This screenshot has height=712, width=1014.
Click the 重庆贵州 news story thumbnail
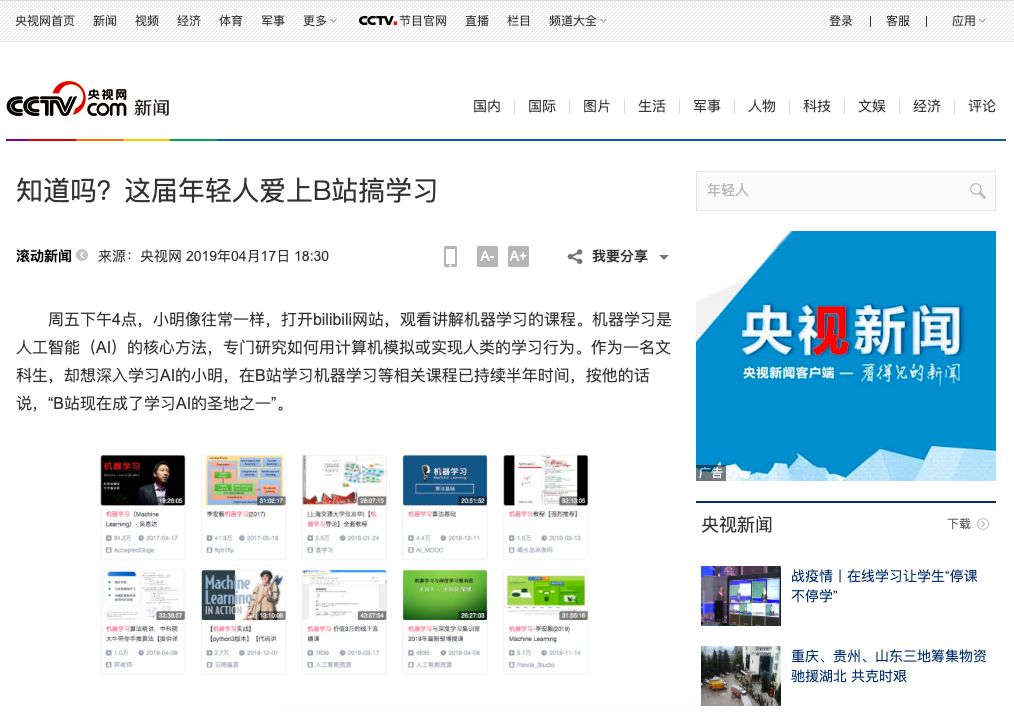[740, 675]
